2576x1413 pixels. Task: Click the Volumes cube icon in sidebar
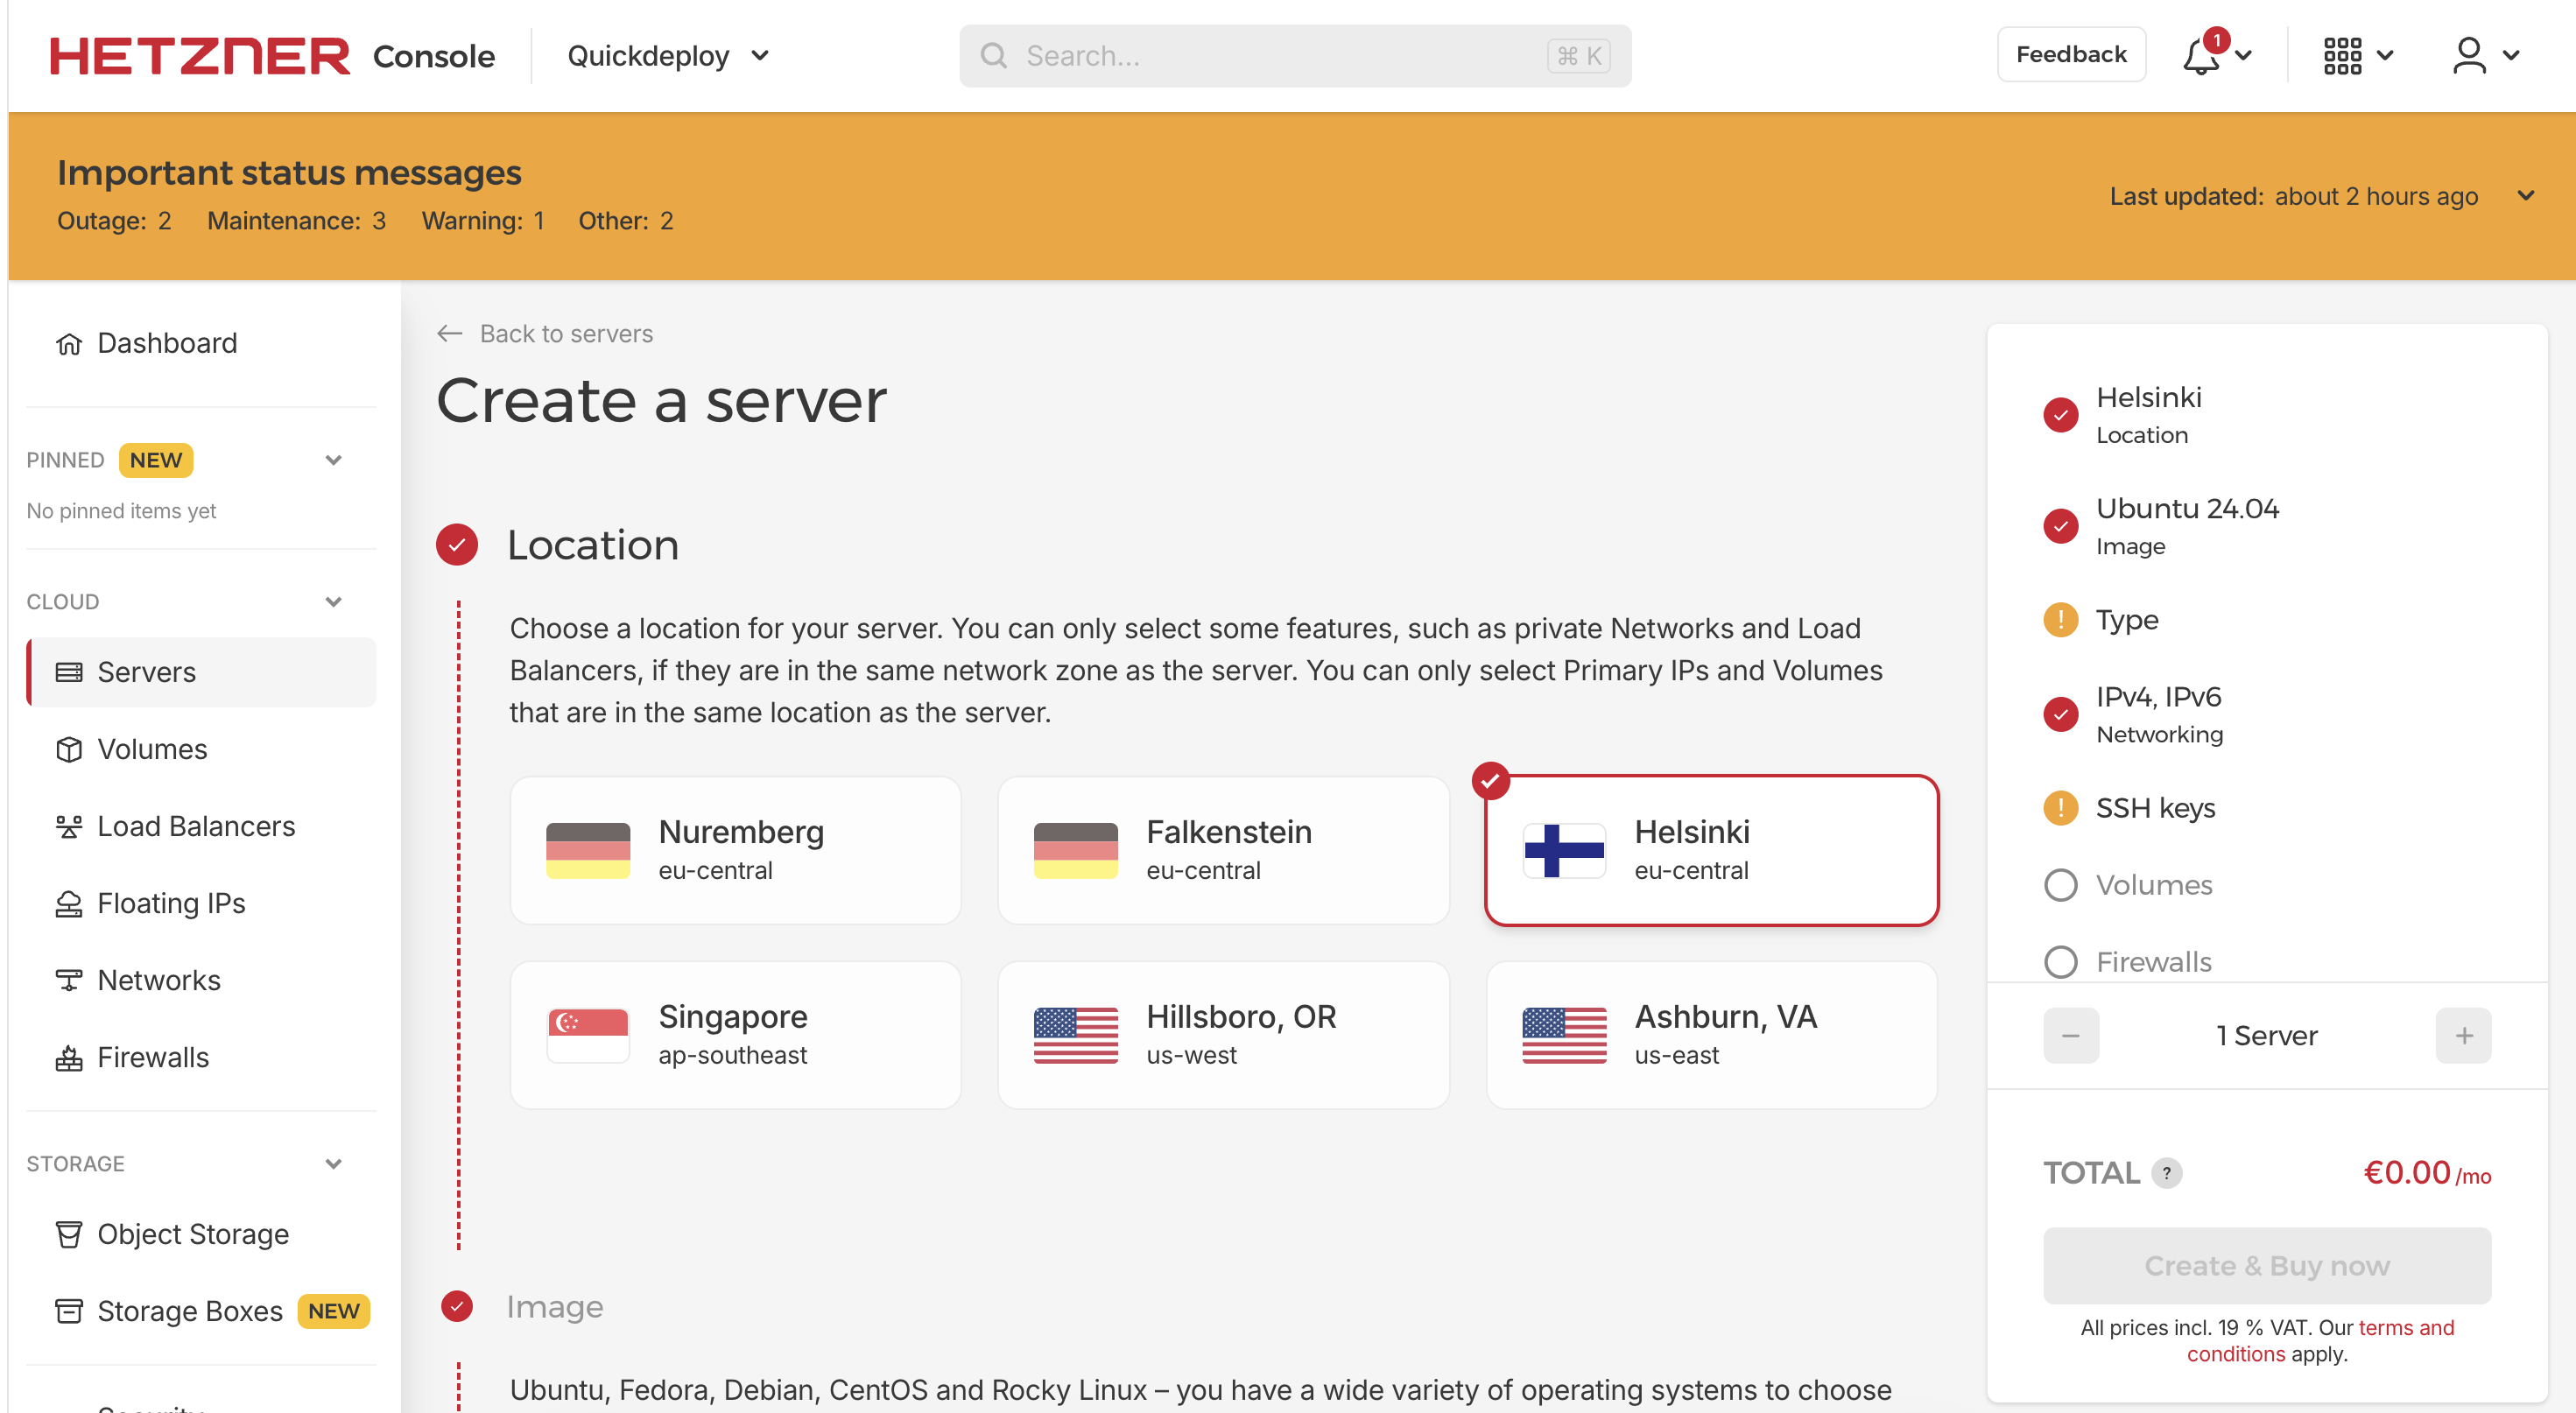[x=69, y=749]
